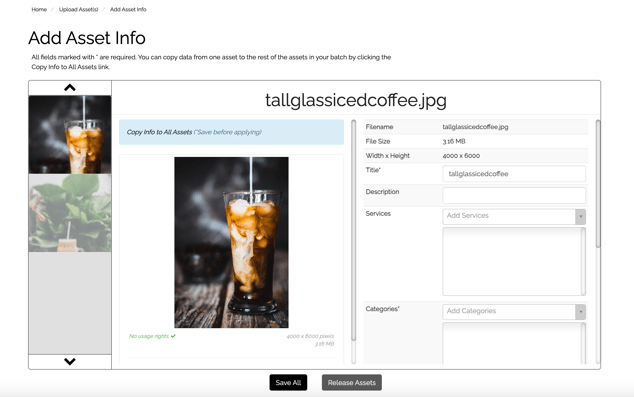Select the iced coffee thumbnail
This screenshot has height=397, width=634.
pos(70,135)
